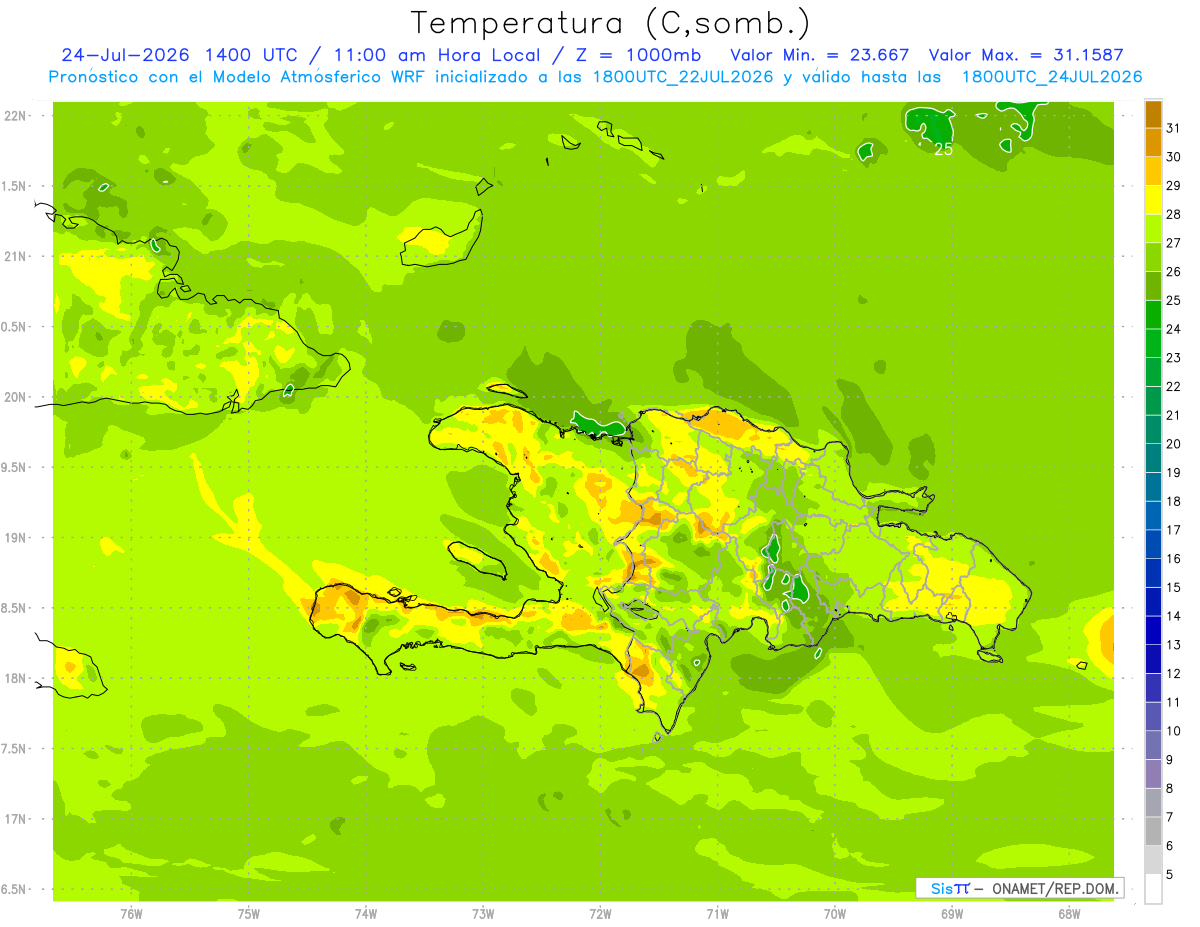Click the legend value "24"

[x=1174, y=329]
